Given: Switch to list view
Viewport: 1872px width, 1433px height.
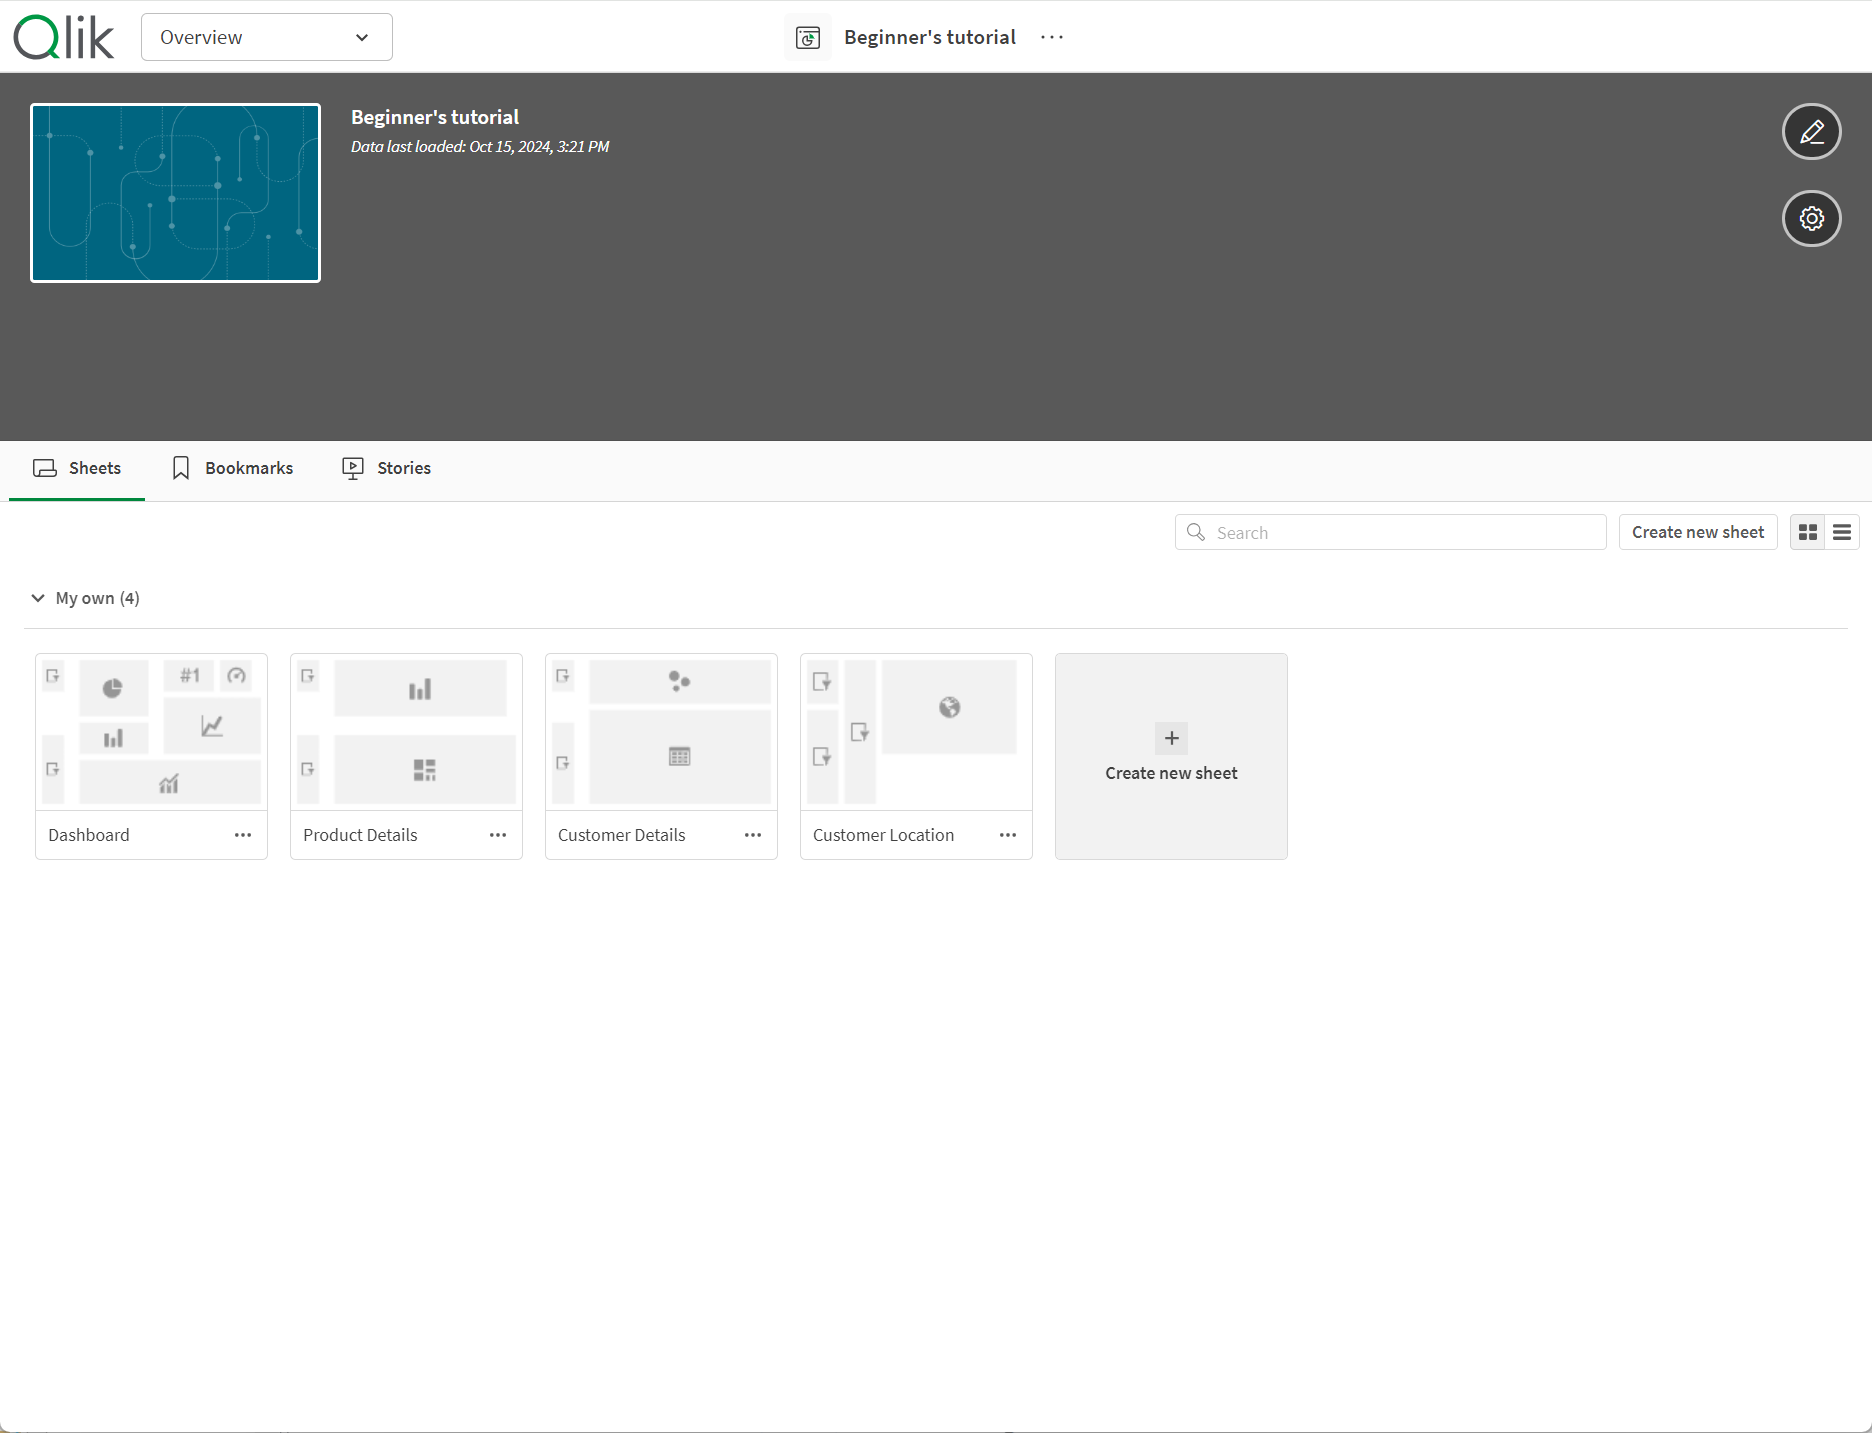Looking at the screenshot, I should 1842,533.
